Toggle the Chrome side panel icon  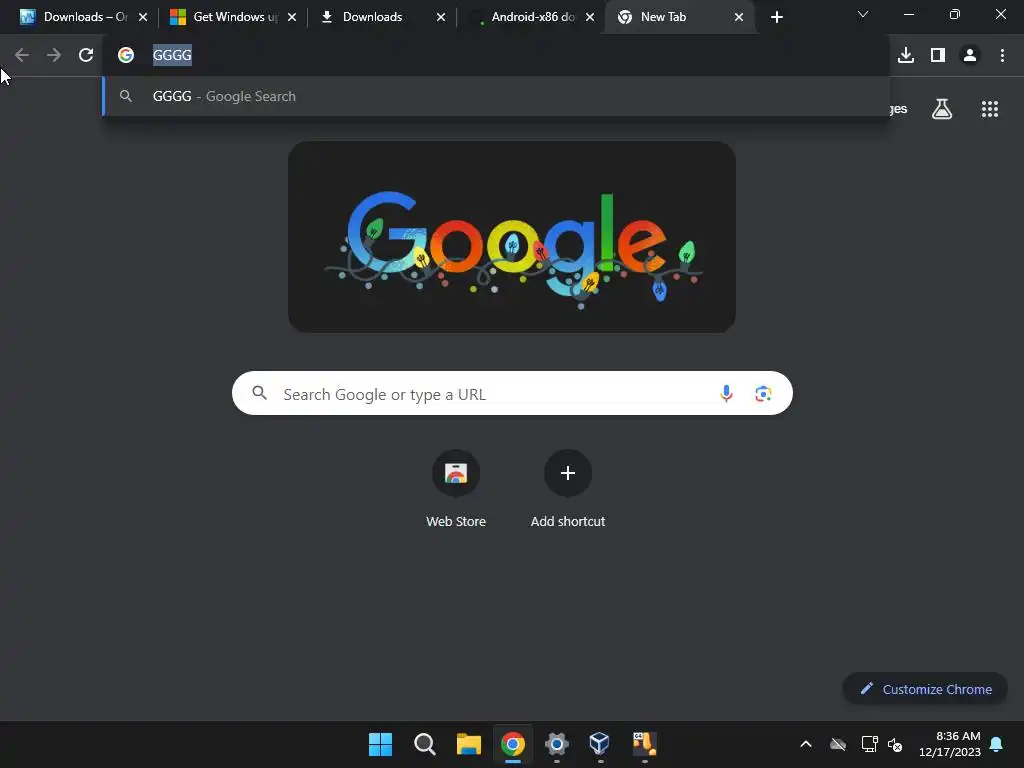pyautogui.click(x=938, y=55)
